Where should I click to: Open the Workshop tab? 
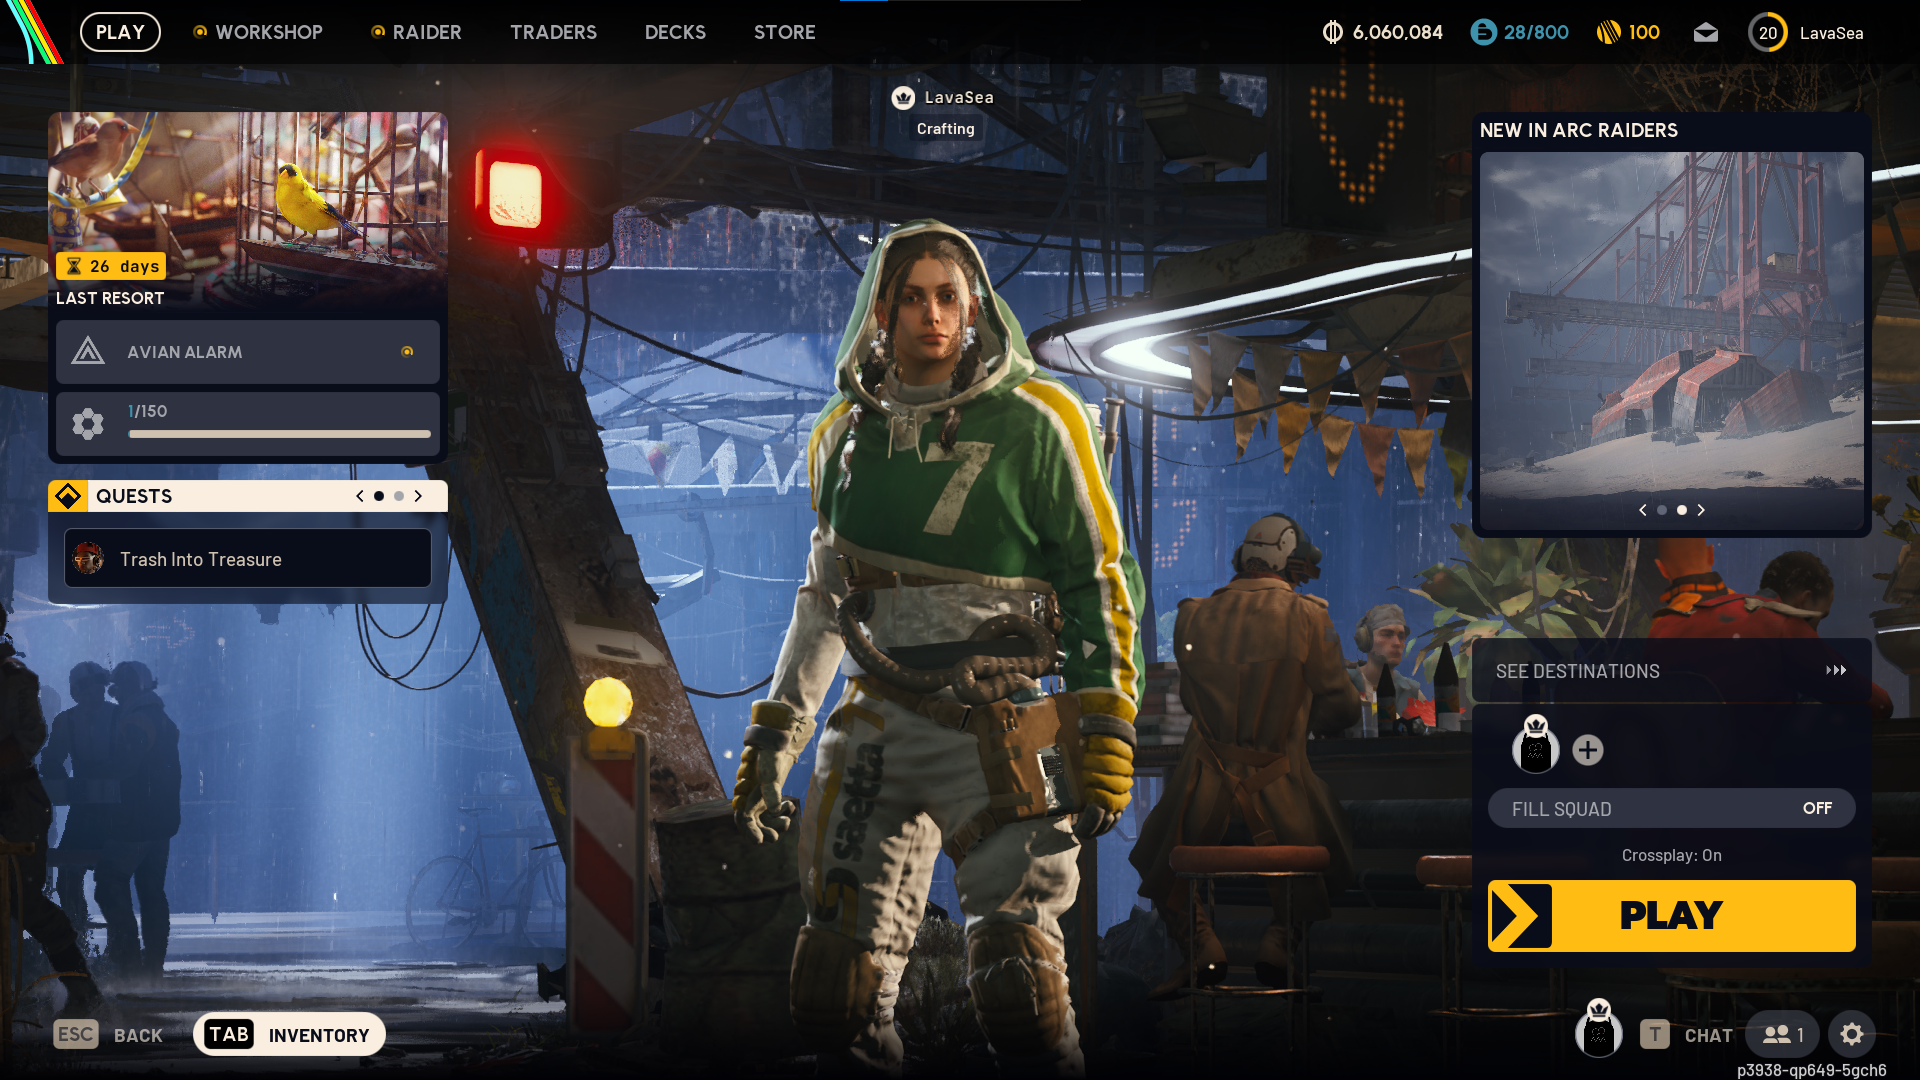[x=268, y=32]
